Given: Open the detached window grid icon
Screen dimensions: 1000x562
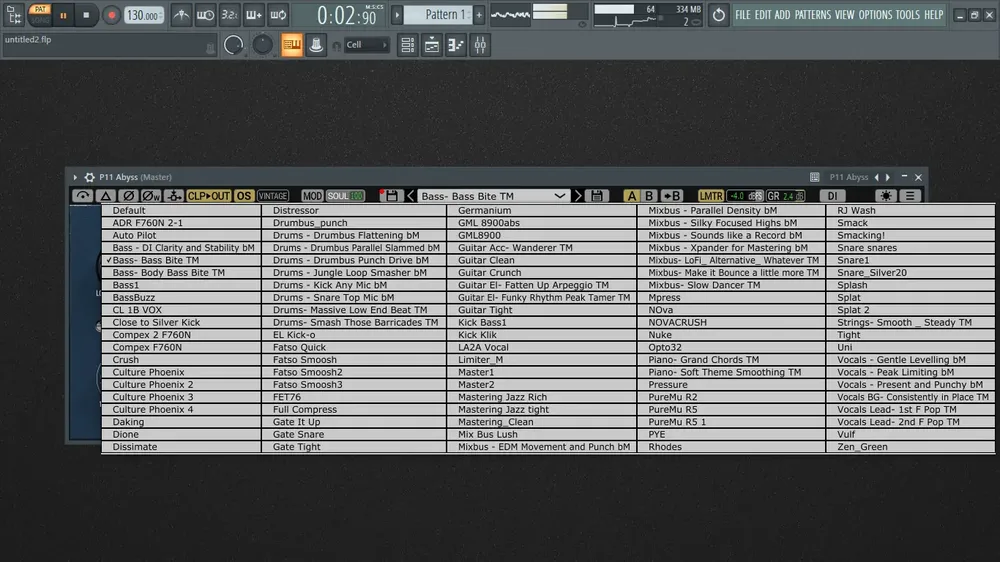Looking at the screenshot, I should [814, 177].
